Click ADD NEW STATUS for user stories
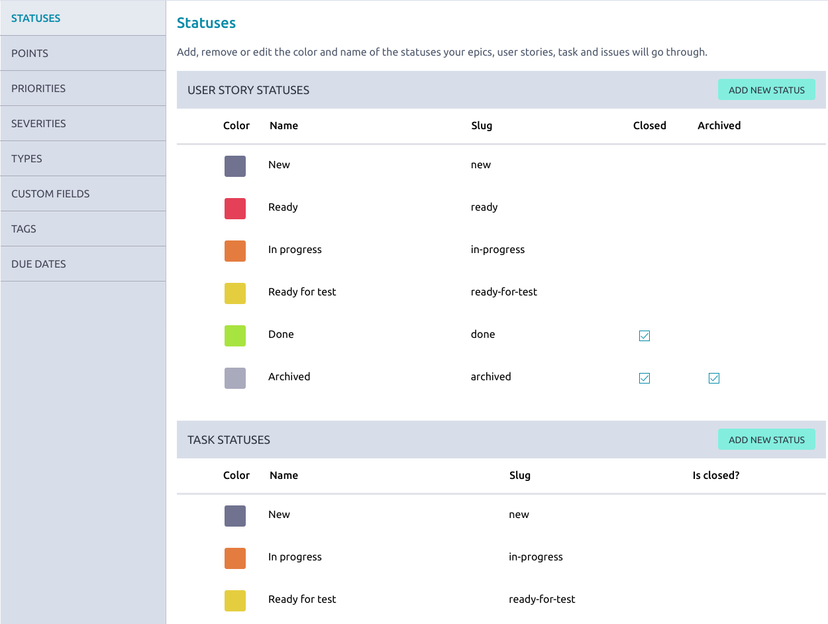Screen dimensions: 828x624 point(766,89)
